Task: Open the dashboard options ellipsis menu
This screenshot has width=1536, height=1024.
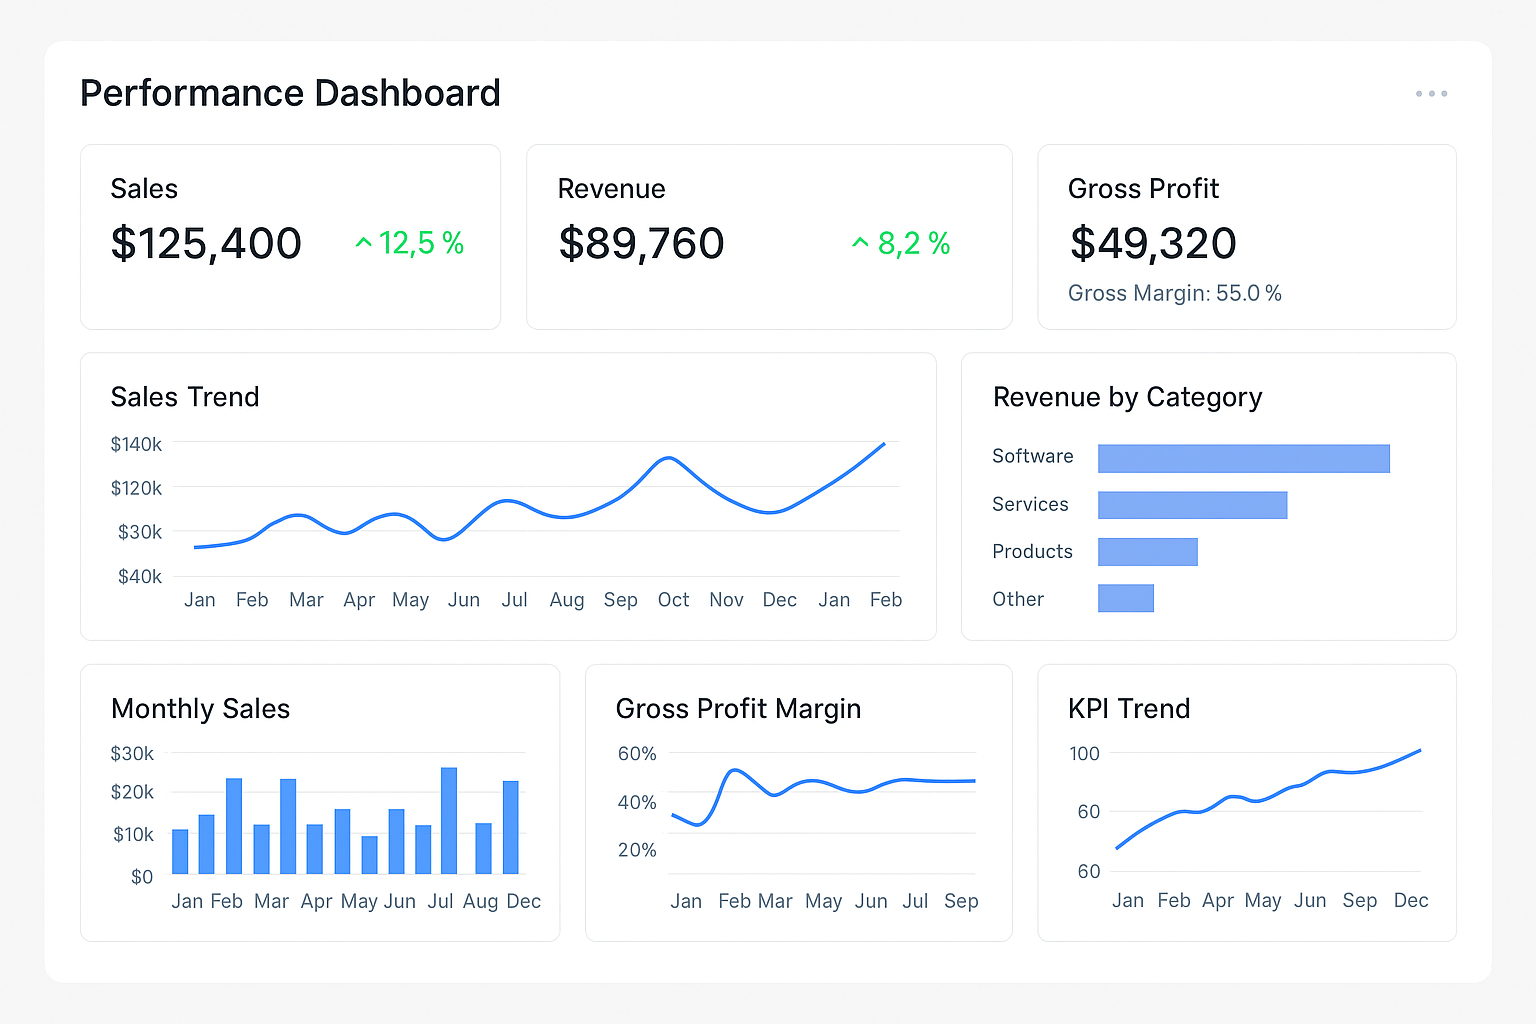Action: click(1432, 93)
